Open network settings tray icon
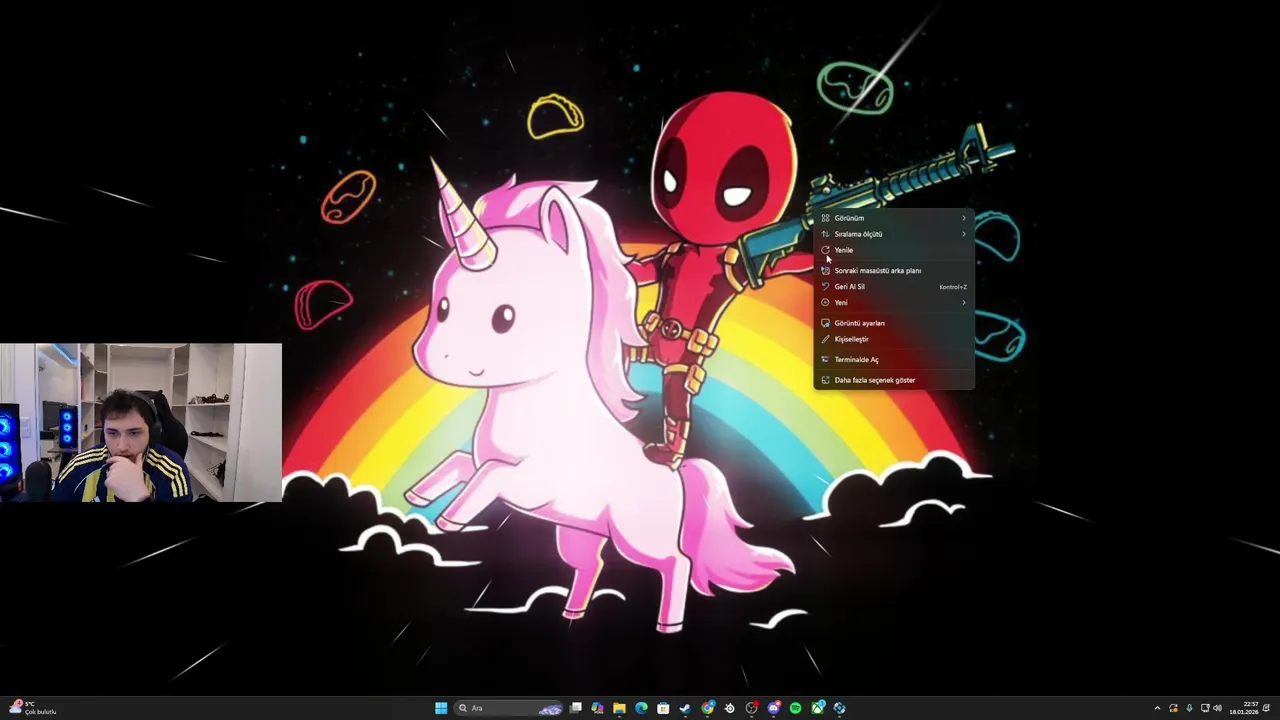 (x=1205, y=708)
